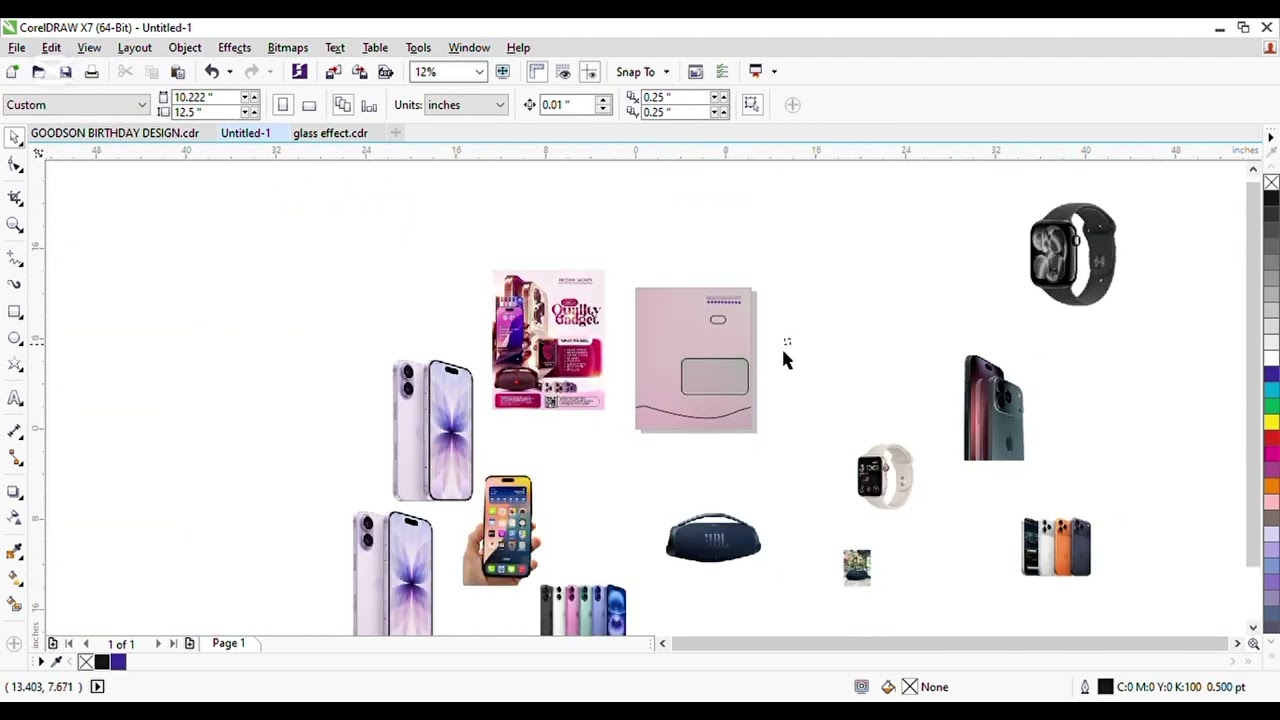The image size is (1280, 720).
Task: Increase nudge distance 0.01 spinner
Action: click(x=602, y=100)
